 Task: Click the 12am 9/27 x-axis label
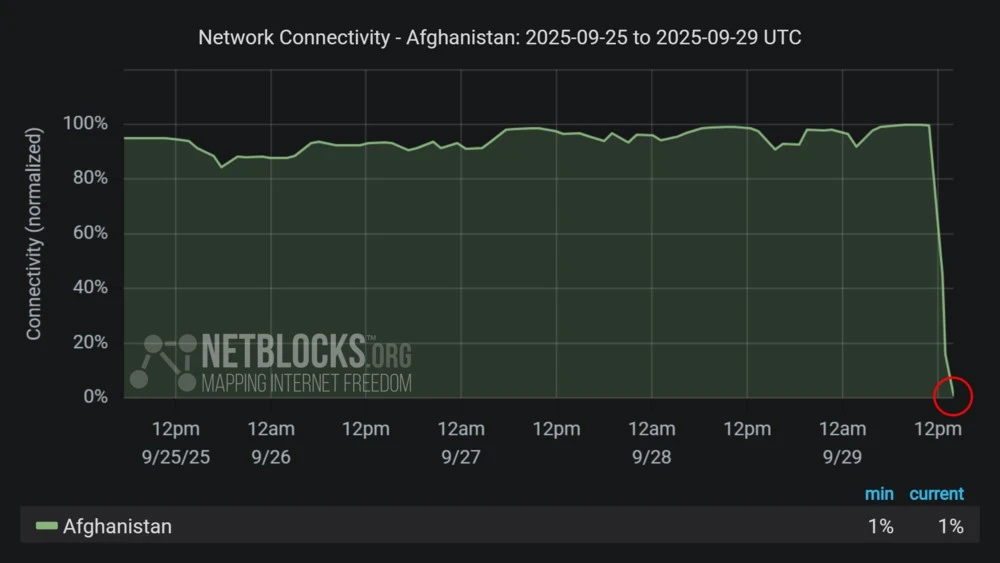(x=461, y=440)
